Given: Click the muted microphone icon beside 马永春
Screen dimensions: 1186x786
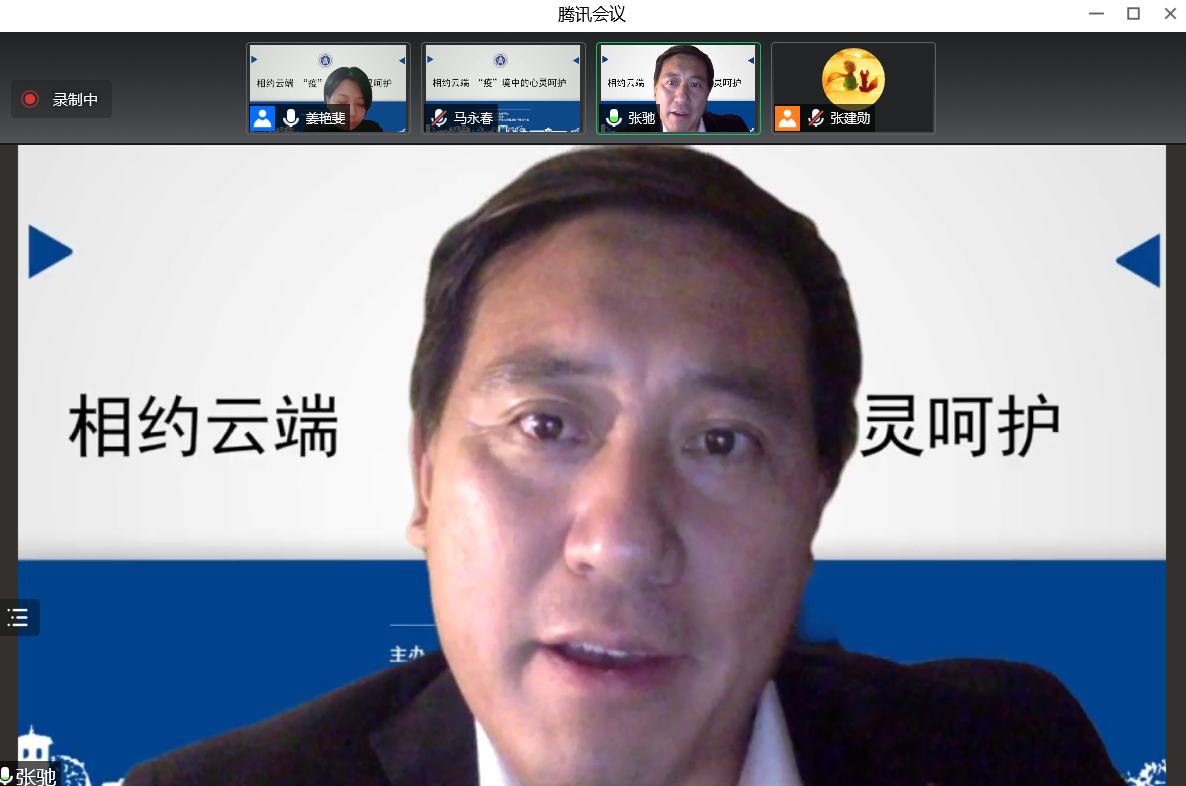Looking at the screenshot, I should click(438, 118).
